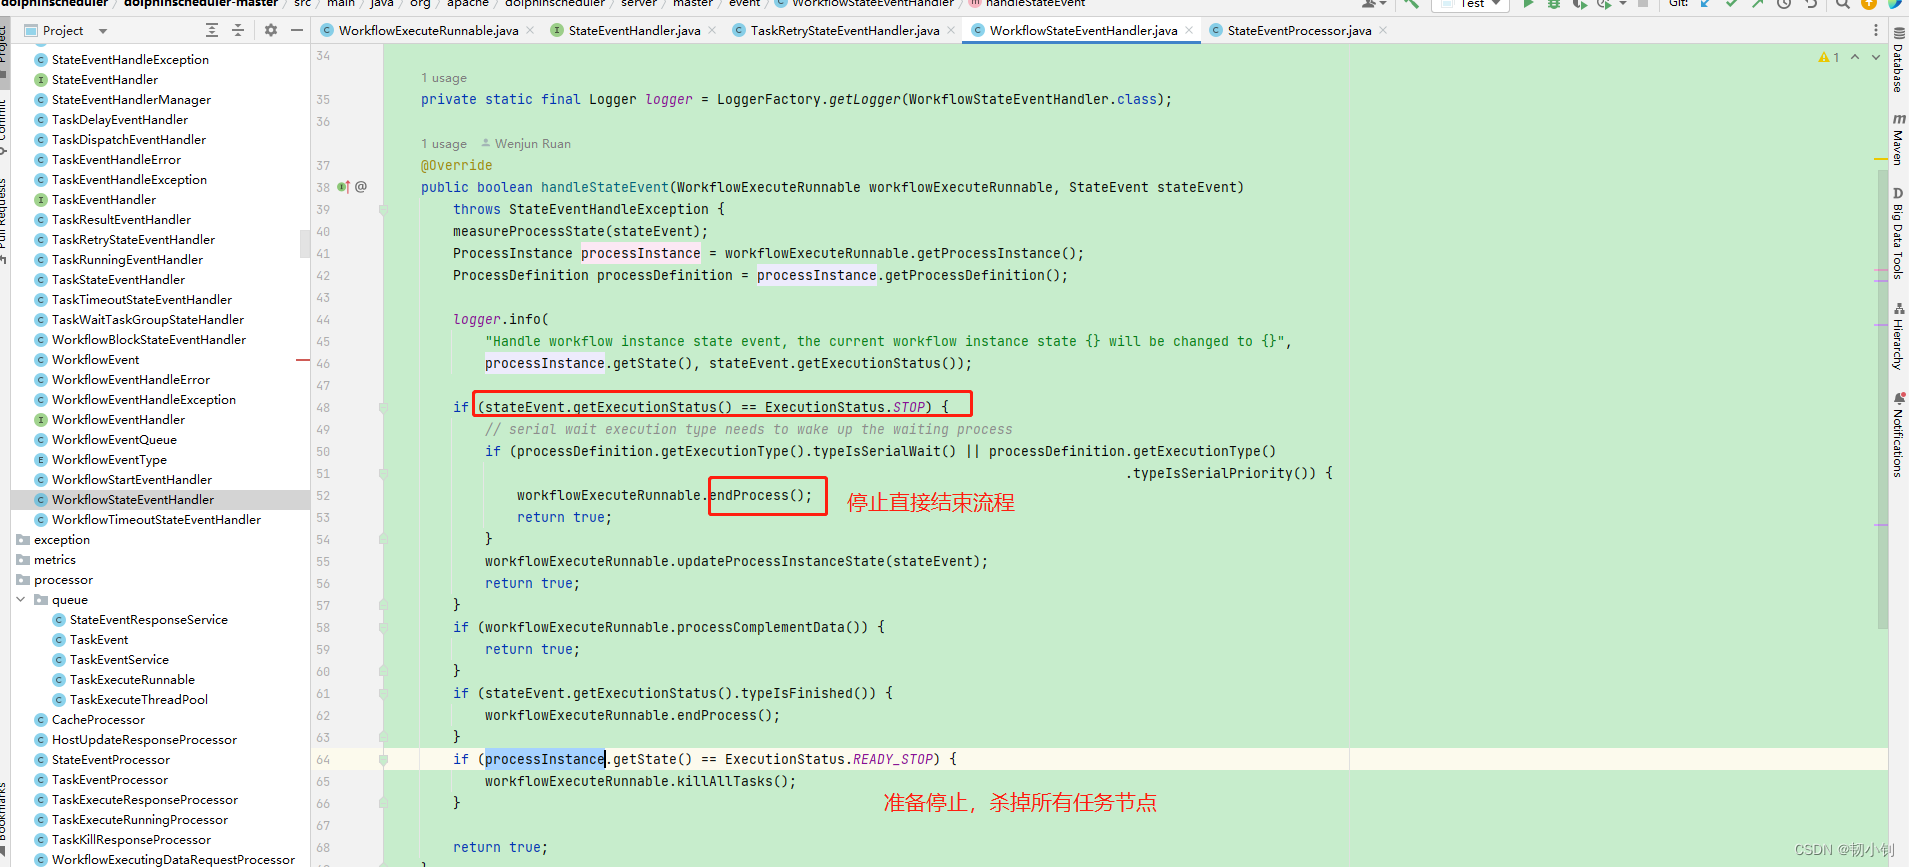Open the Database tool window
This screenshot has height=867, width=1909.
1898,60
